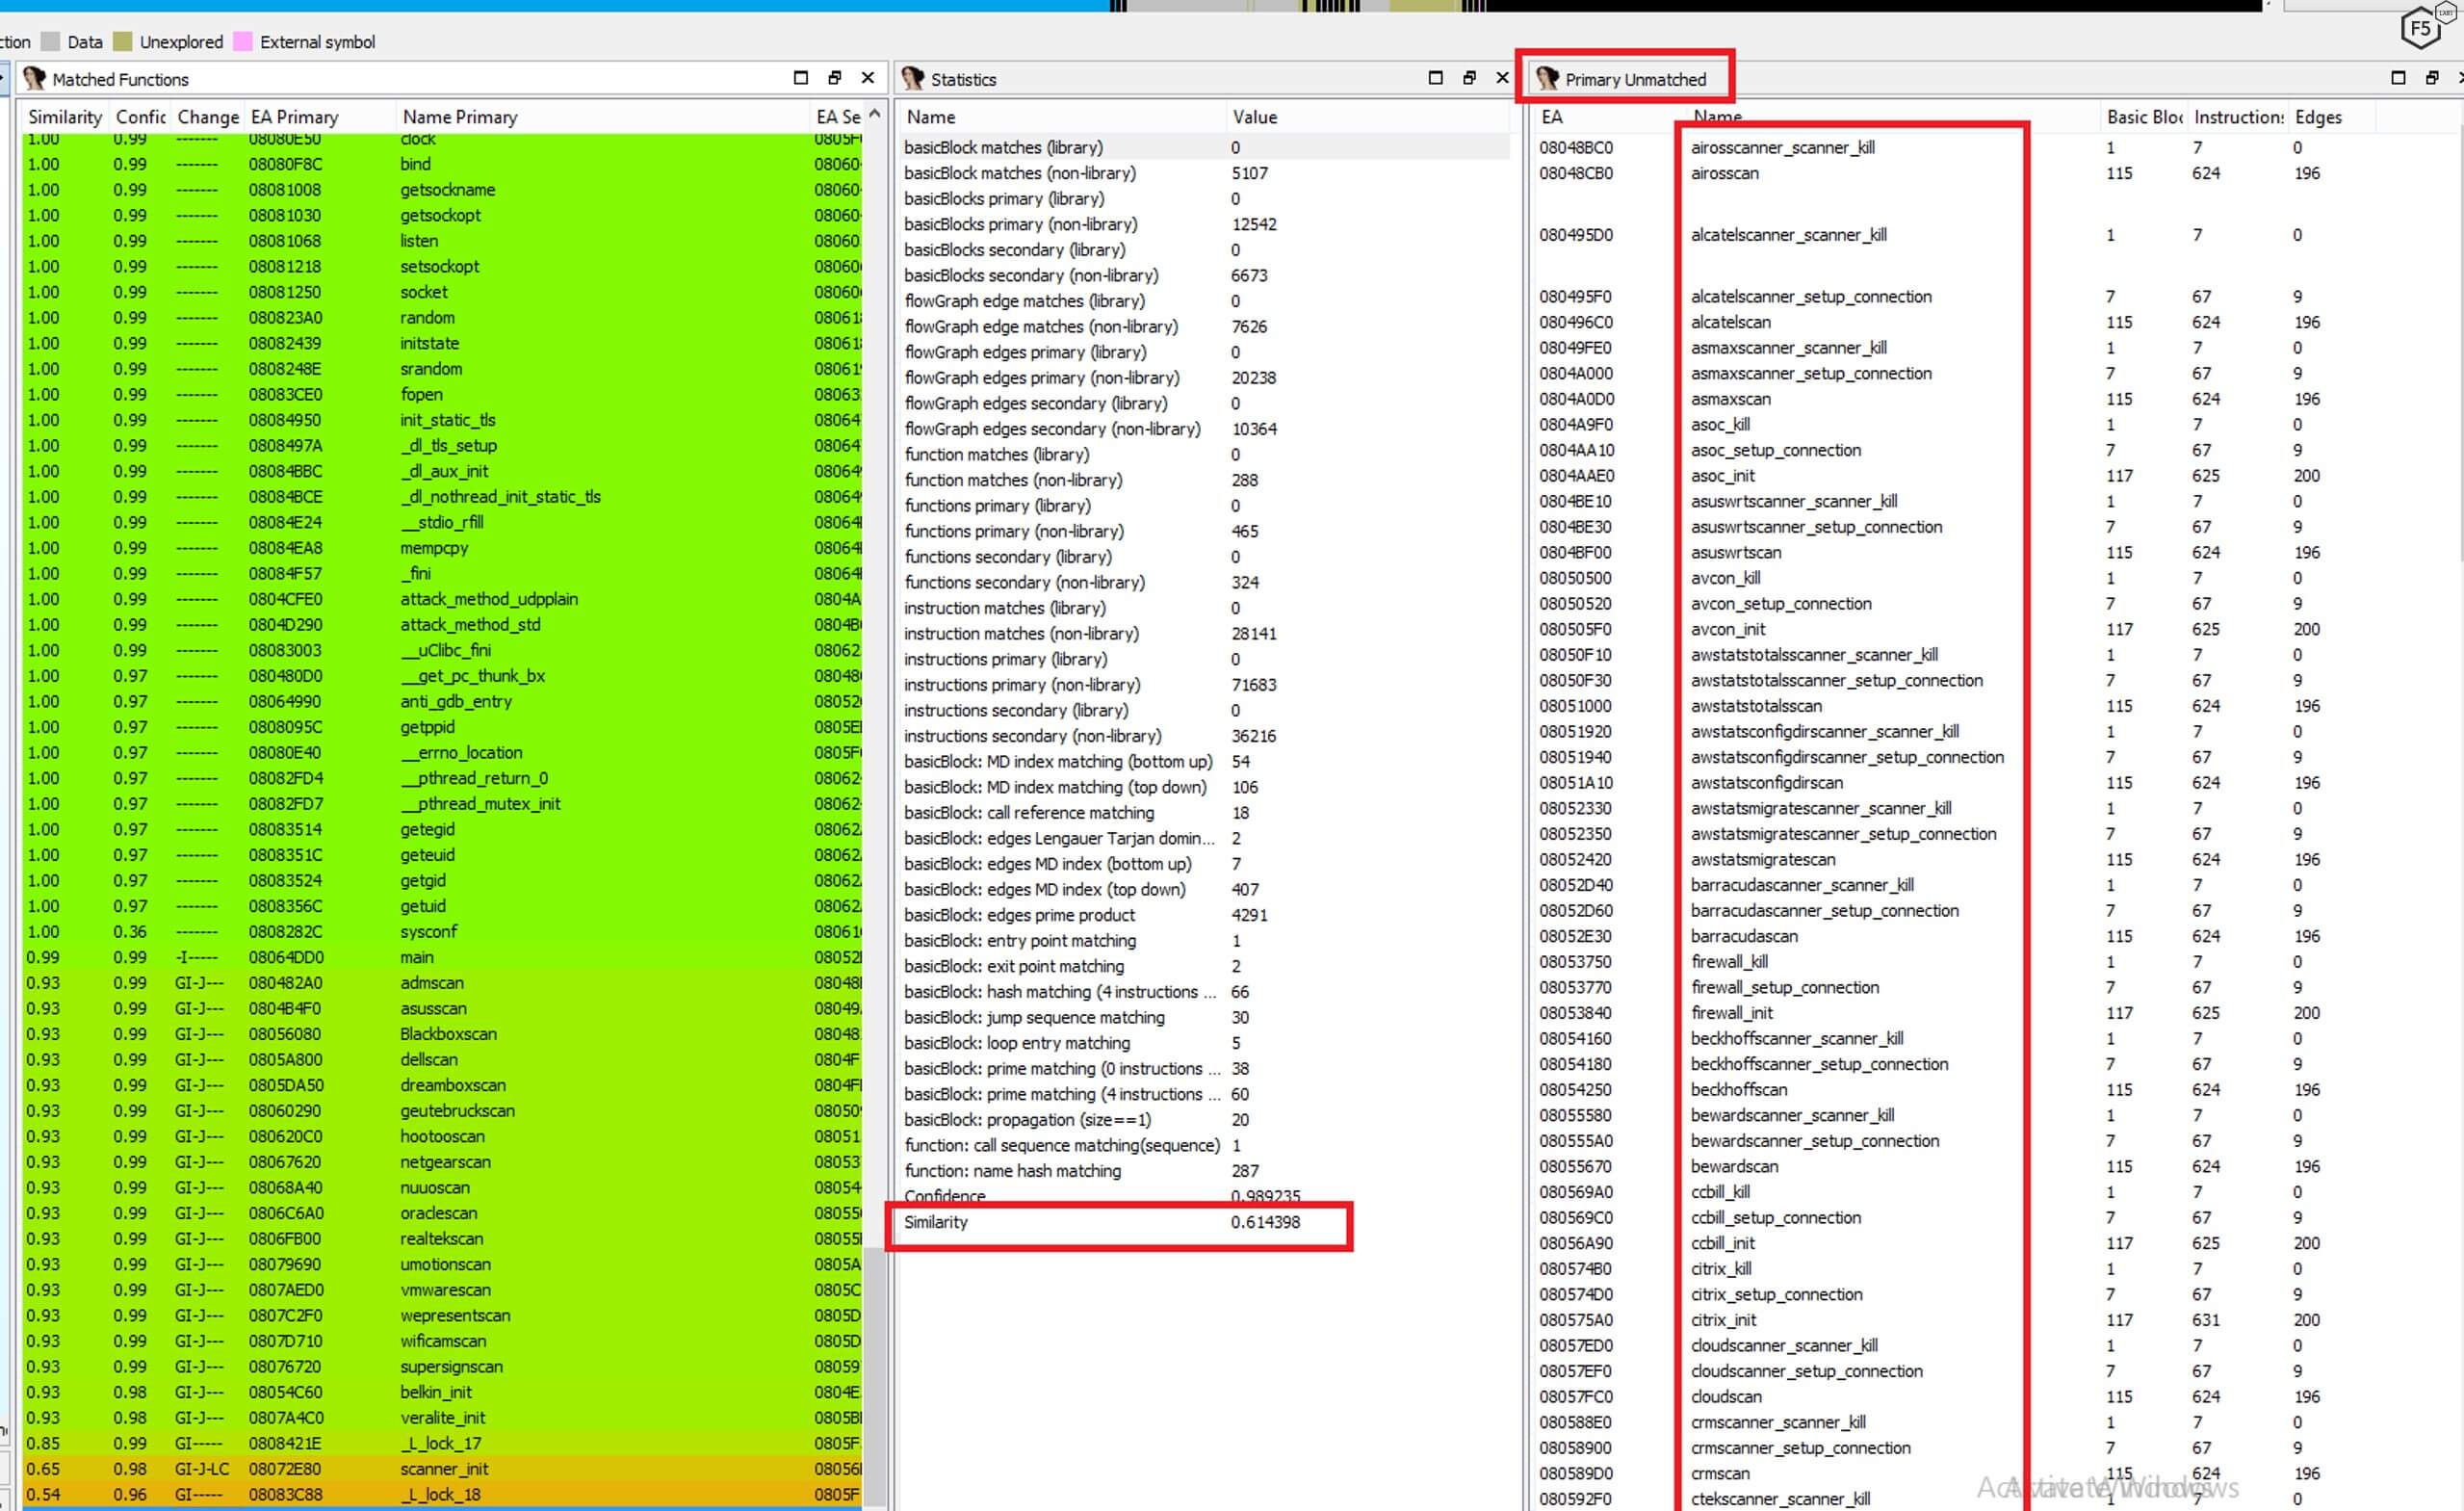Click the Primary Unmatched panel icon
Screen dimensions: 2464x1511
pyautogui.click(x=1547, y=79)
